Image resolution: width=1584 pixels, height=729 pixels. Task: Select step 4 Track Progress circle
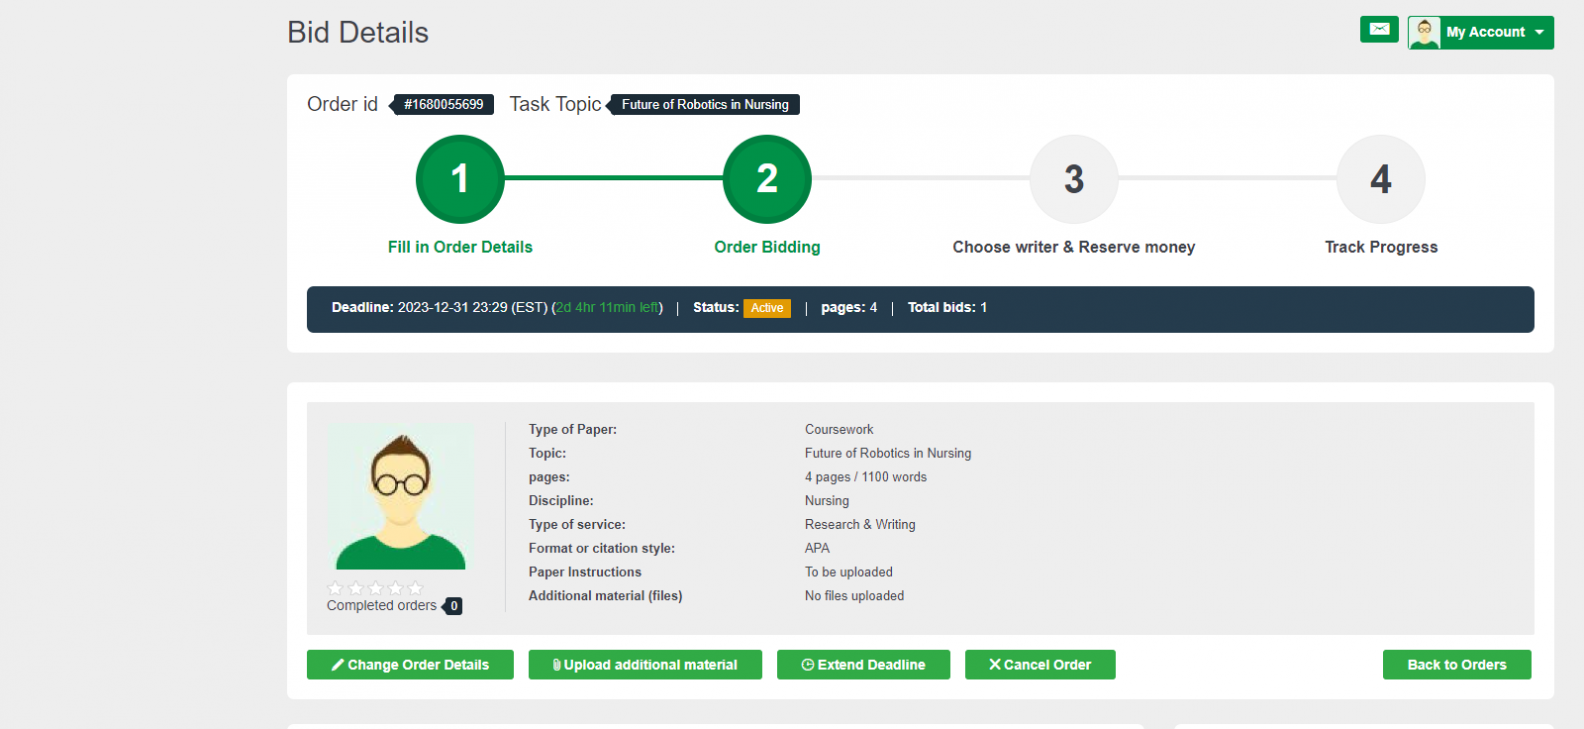(x=1381, y=179)
